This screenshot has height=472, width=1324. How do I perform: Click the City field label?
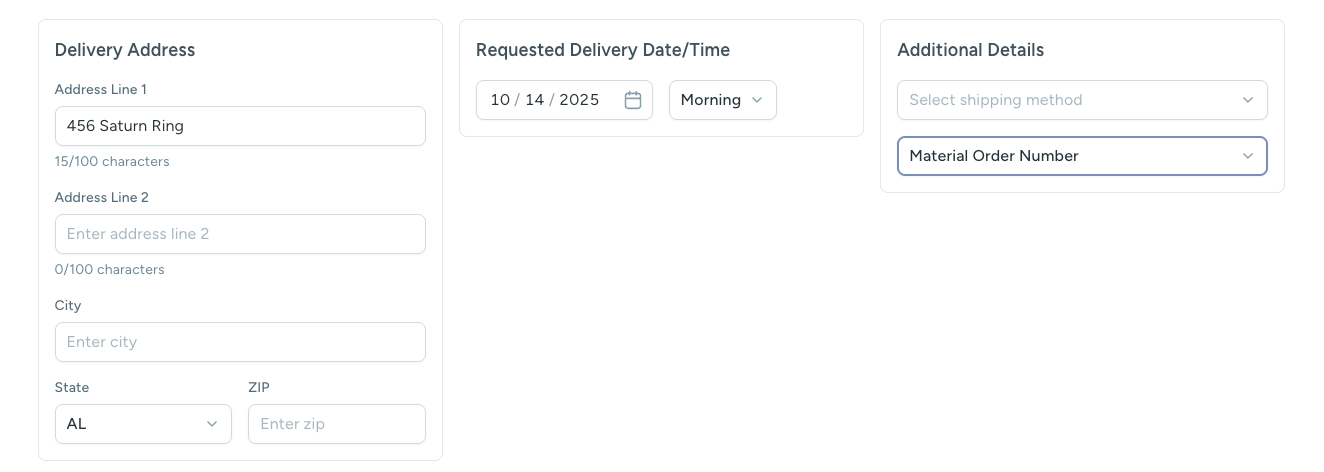(x=68, y=306)
